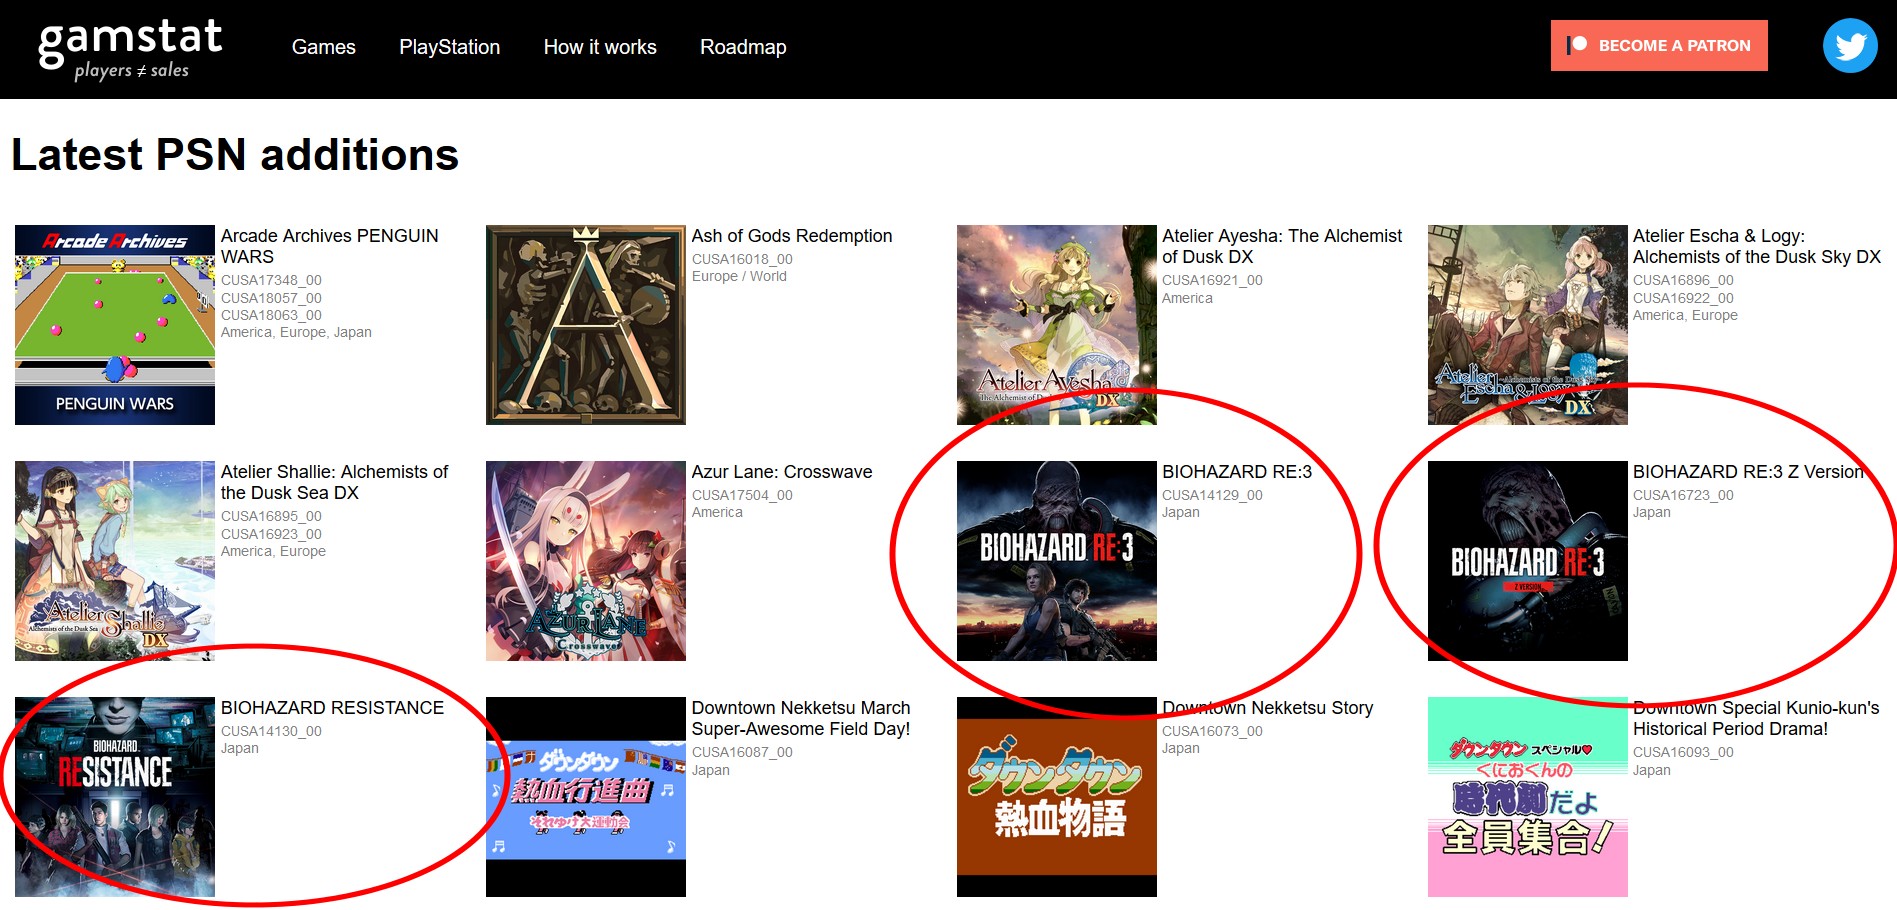Open the Roadmap page
This screenshot has height=910, width=1897.
tap(743, 47)
